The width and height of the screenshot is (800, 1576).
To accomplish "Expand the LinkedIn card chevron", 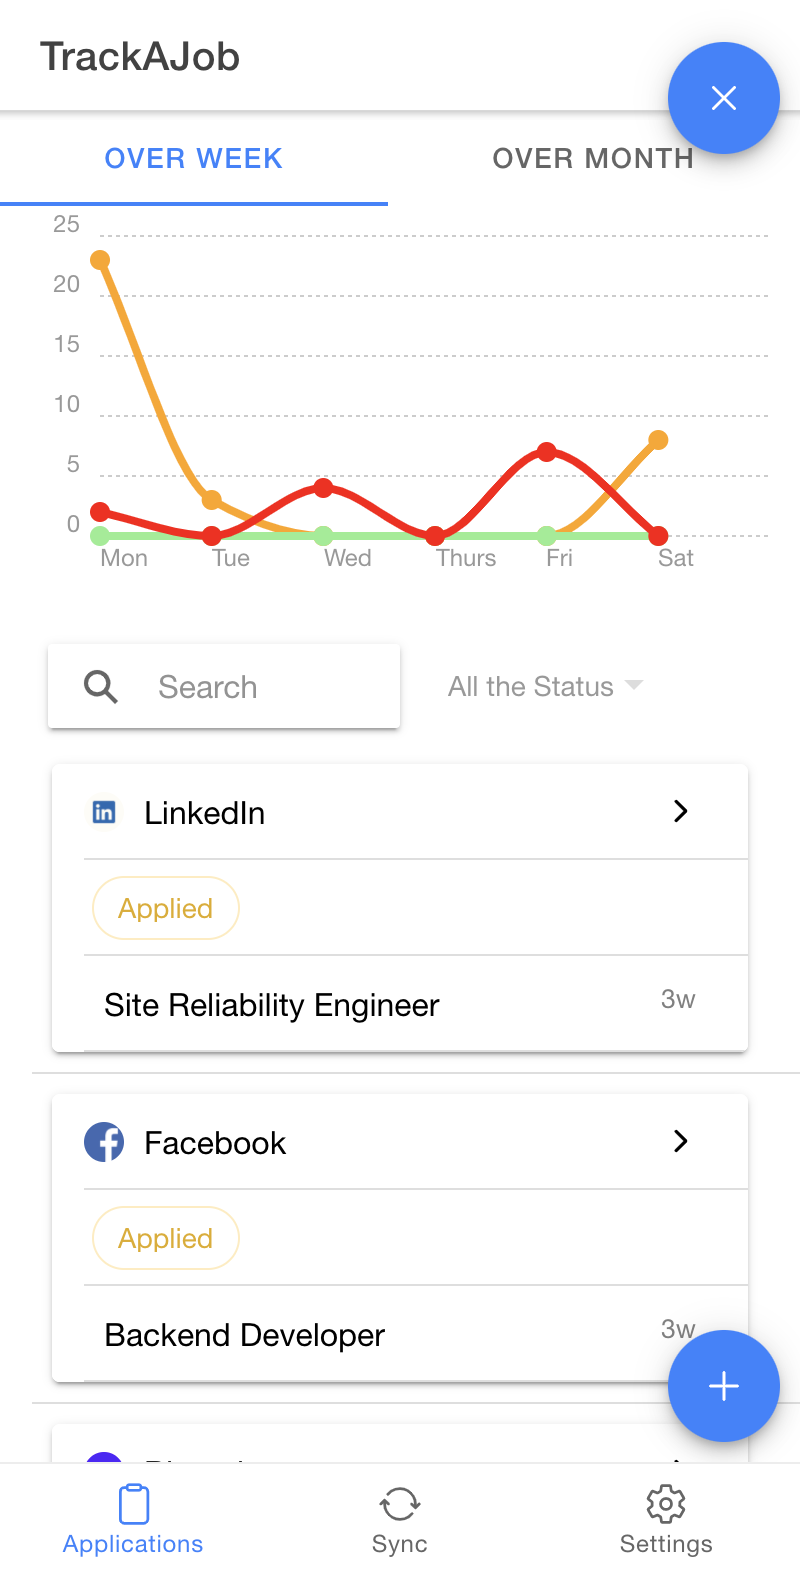I will click(x=681, y=811).
